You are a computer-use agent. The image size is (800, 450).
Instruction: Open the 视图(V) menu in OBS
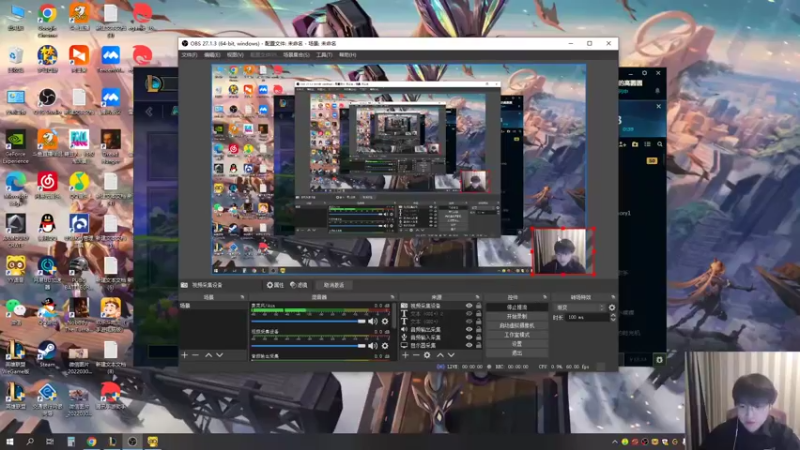pyautogui.click(x=235, y=55)
